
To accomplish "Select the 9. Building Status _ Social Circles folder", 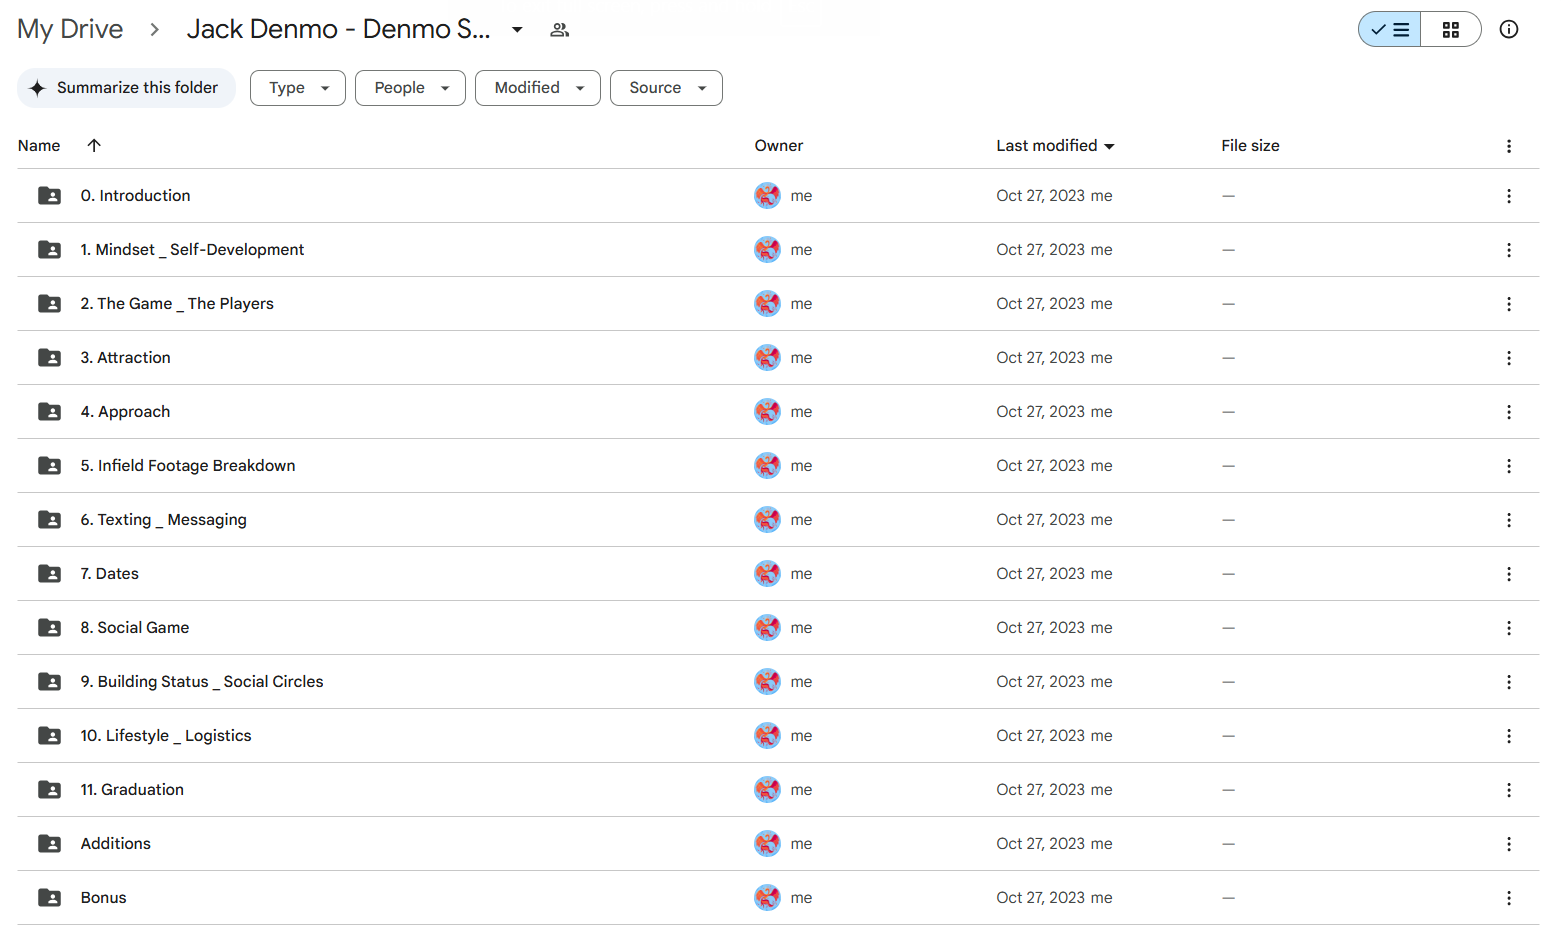I will pyautogui.click(x=202, y=682).
